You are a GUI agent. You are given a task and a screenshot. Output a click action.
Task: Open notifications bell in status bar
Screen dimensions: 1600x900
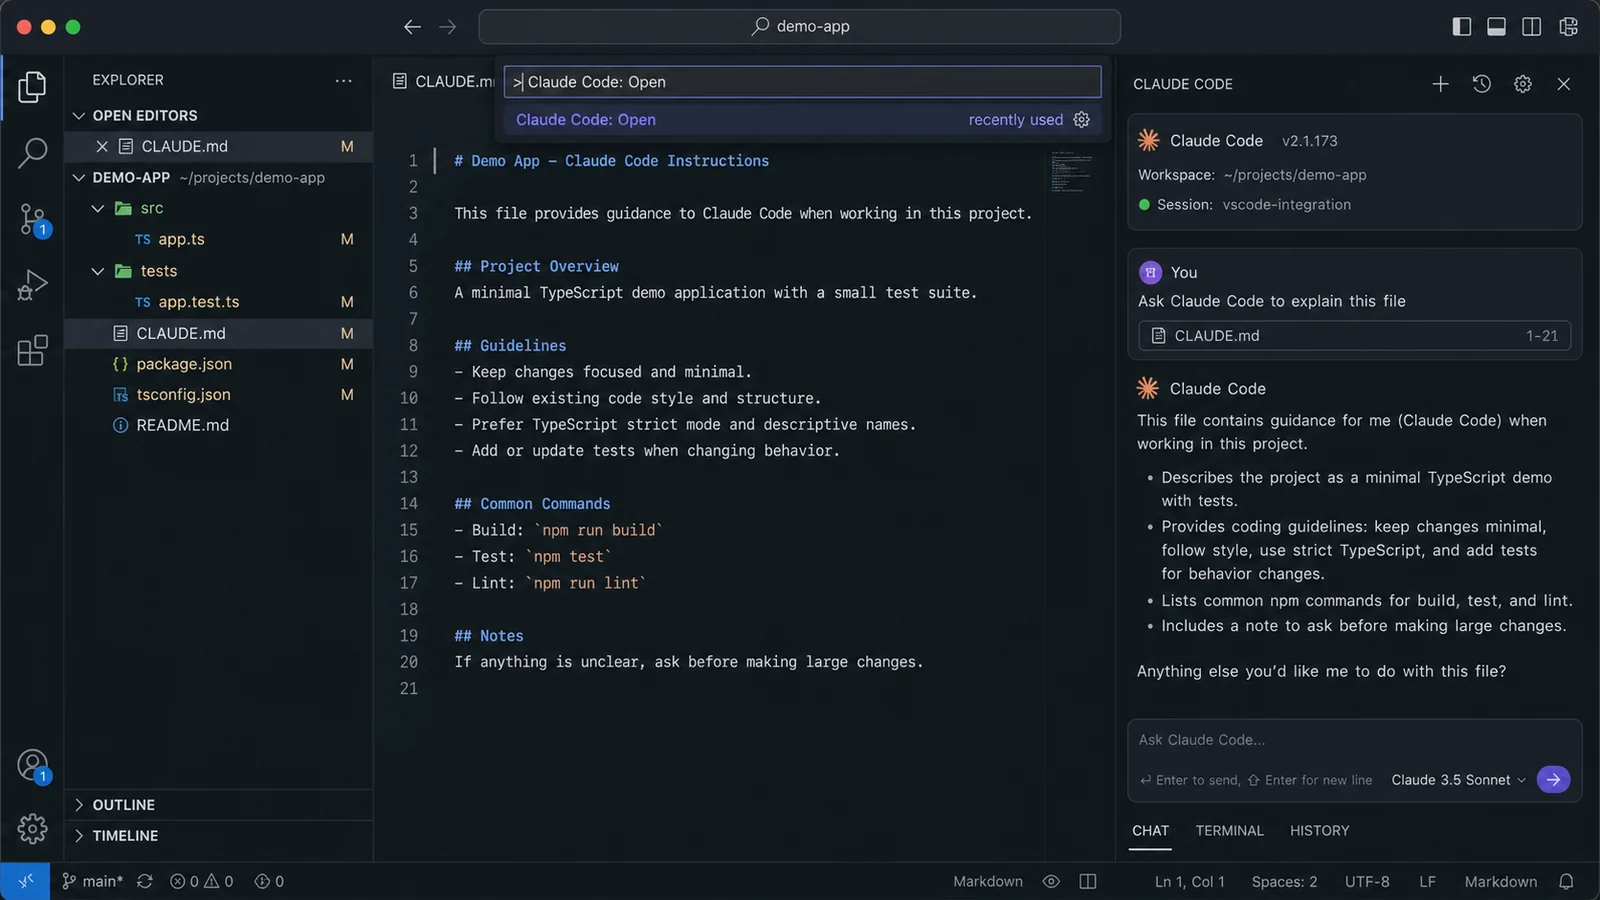click(x=1566, y=881)
